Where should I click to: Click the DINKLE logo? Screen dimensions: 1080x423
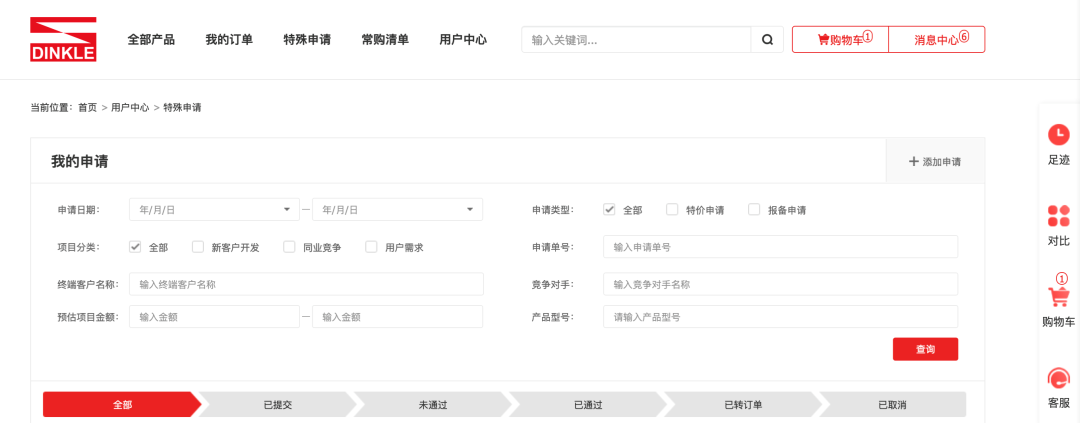pos(63,39)
